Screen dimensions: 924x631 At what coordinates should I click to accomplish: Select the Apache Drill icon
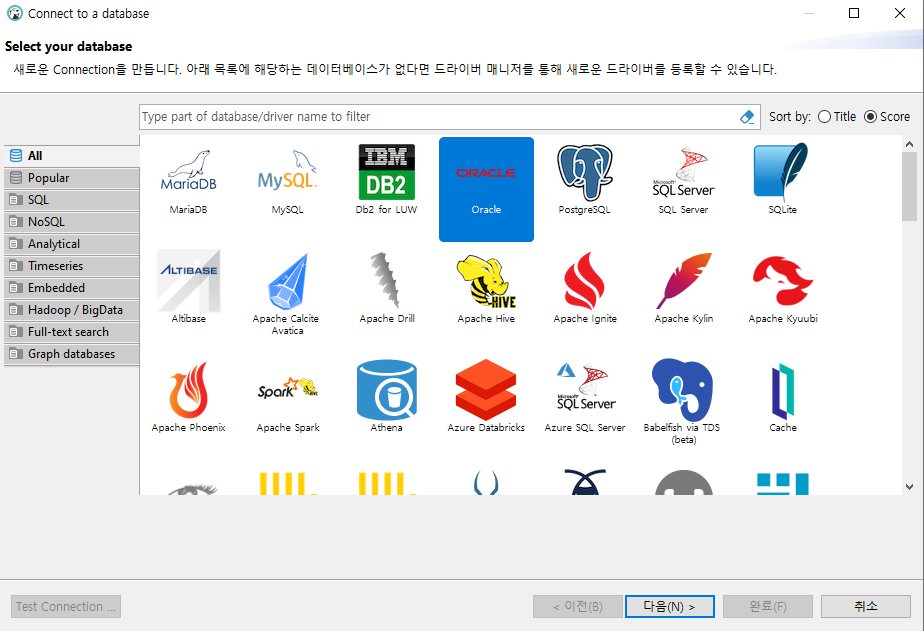tap(387, 281)
